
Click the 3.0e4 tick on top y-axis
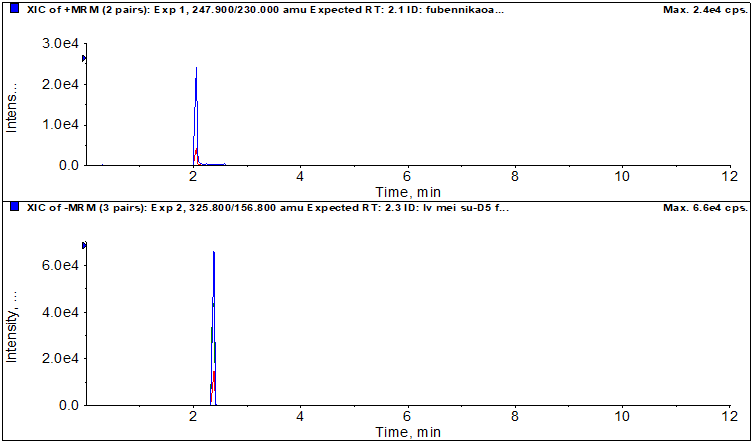pos(59,45)
